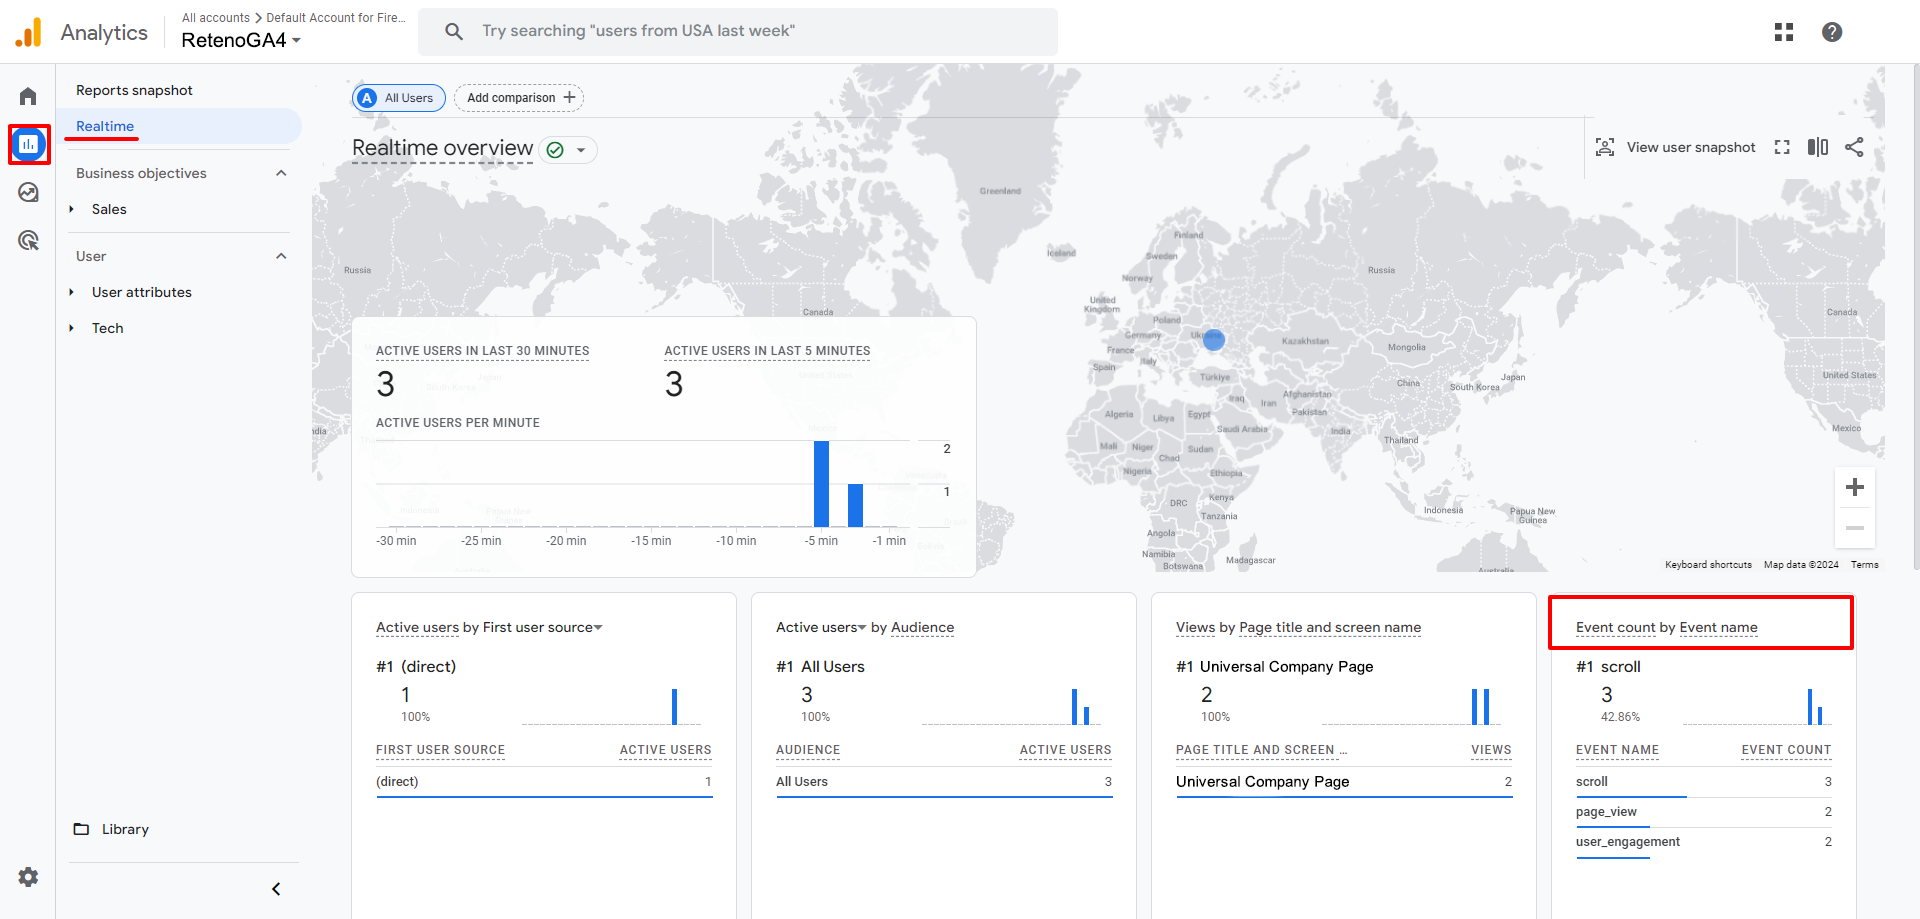Click the Universal Company Page table row
The width and height of the screenshot is (1920, 919).
(1344, 782)
